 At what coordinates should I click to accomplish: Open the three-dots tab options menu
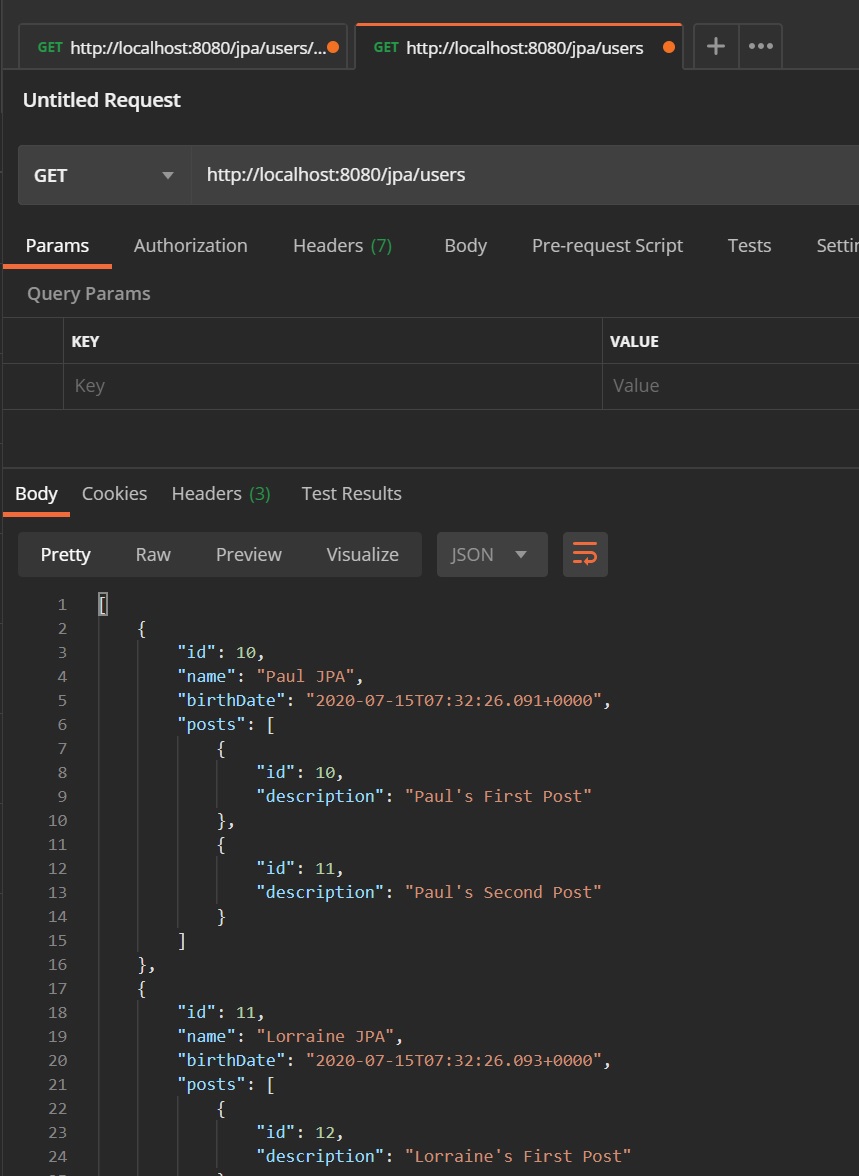pos(760,47)
